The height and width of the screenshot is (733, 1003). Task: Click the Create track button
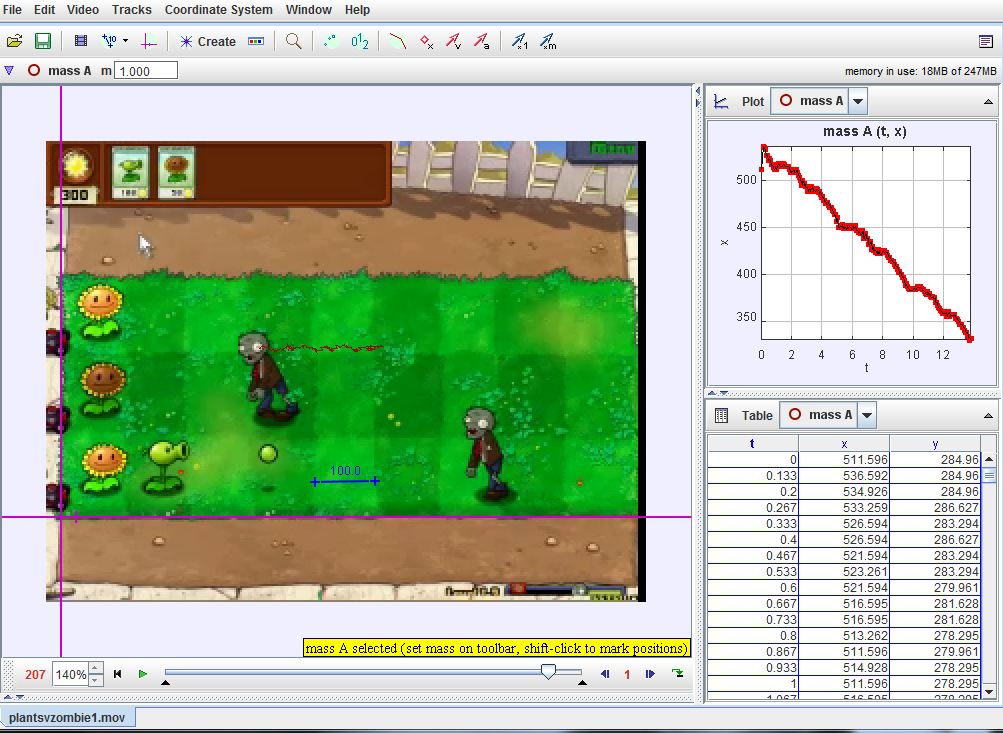pos(208,42)
